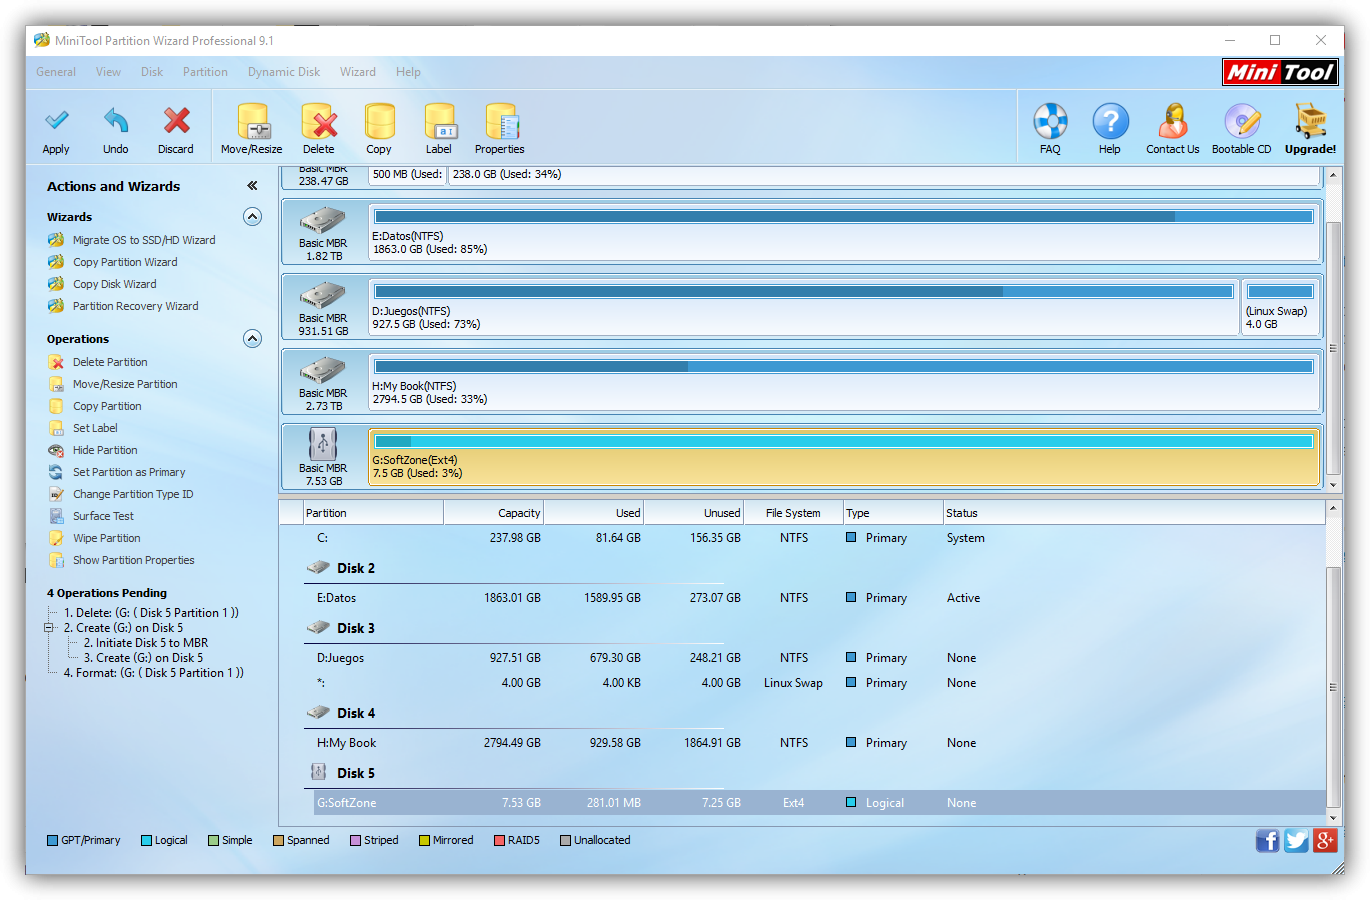This screenshot has width=1370, height=900.
Task: Click the Delete partition toolbar icon
Action: click(x=319, y=130)
